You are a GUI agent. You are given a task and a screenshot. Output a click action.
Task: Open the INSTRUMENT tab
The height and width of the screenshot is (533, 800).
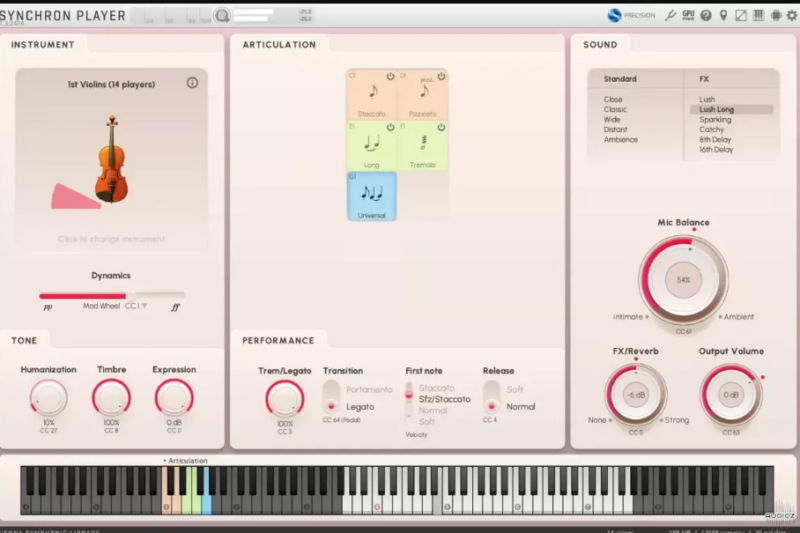(x=43, y=44)
